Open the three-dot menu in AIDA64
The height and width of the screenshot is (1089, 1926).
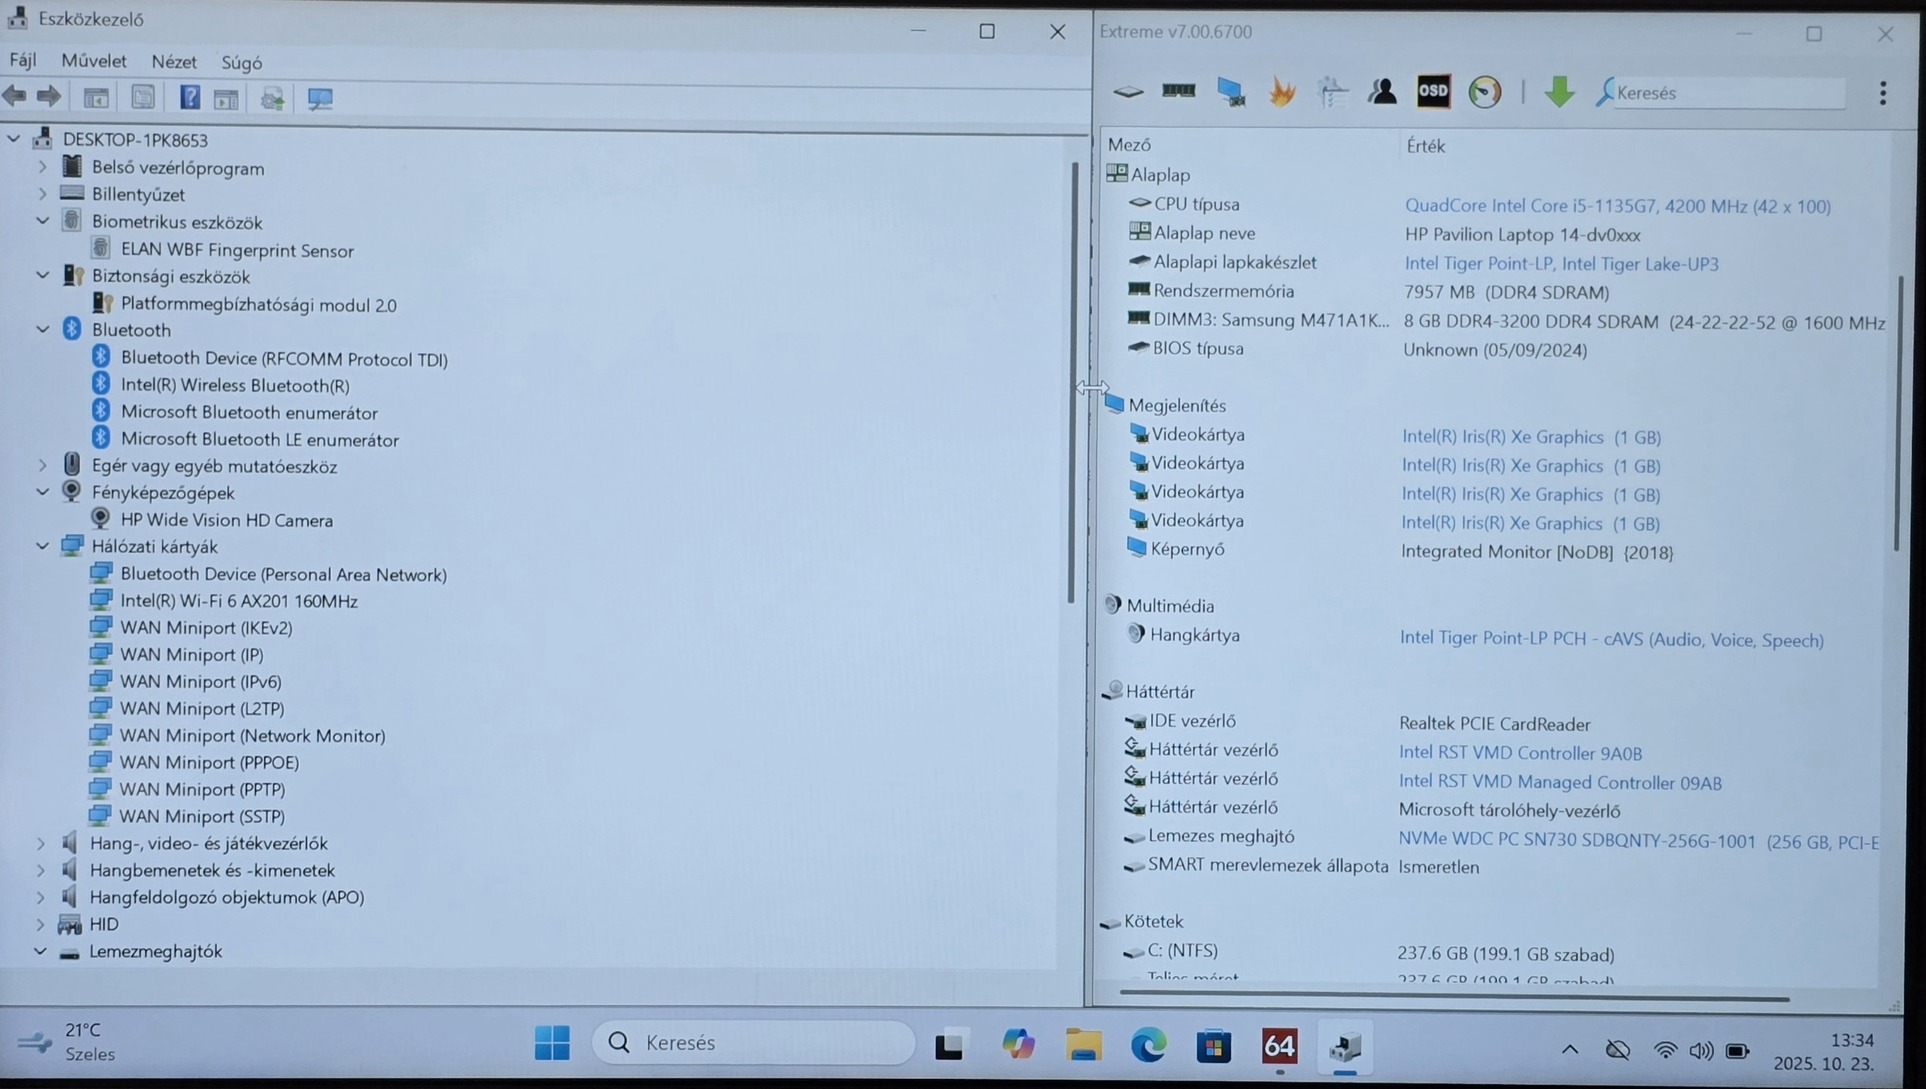(1883, 93)
